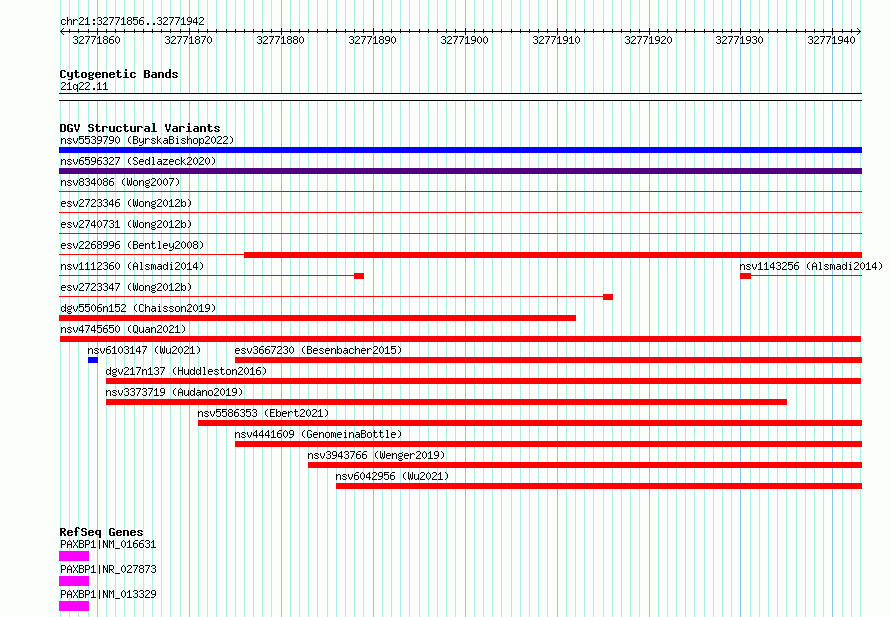The image size is (890, 617).
Task: Click ruler position 32771890
Action: click(372, 40)
